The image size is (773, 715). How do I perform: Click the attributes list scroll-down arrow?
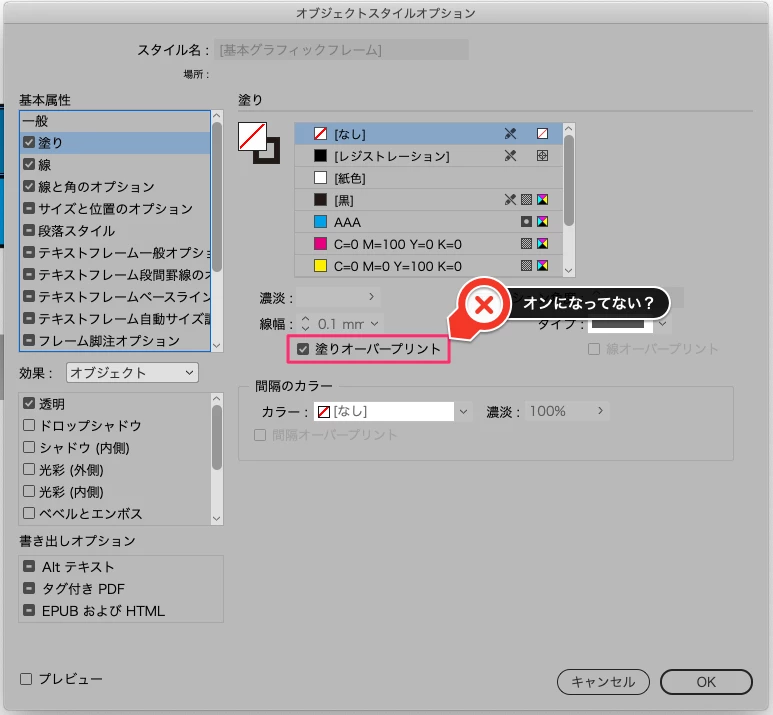(x=216, y=346)
